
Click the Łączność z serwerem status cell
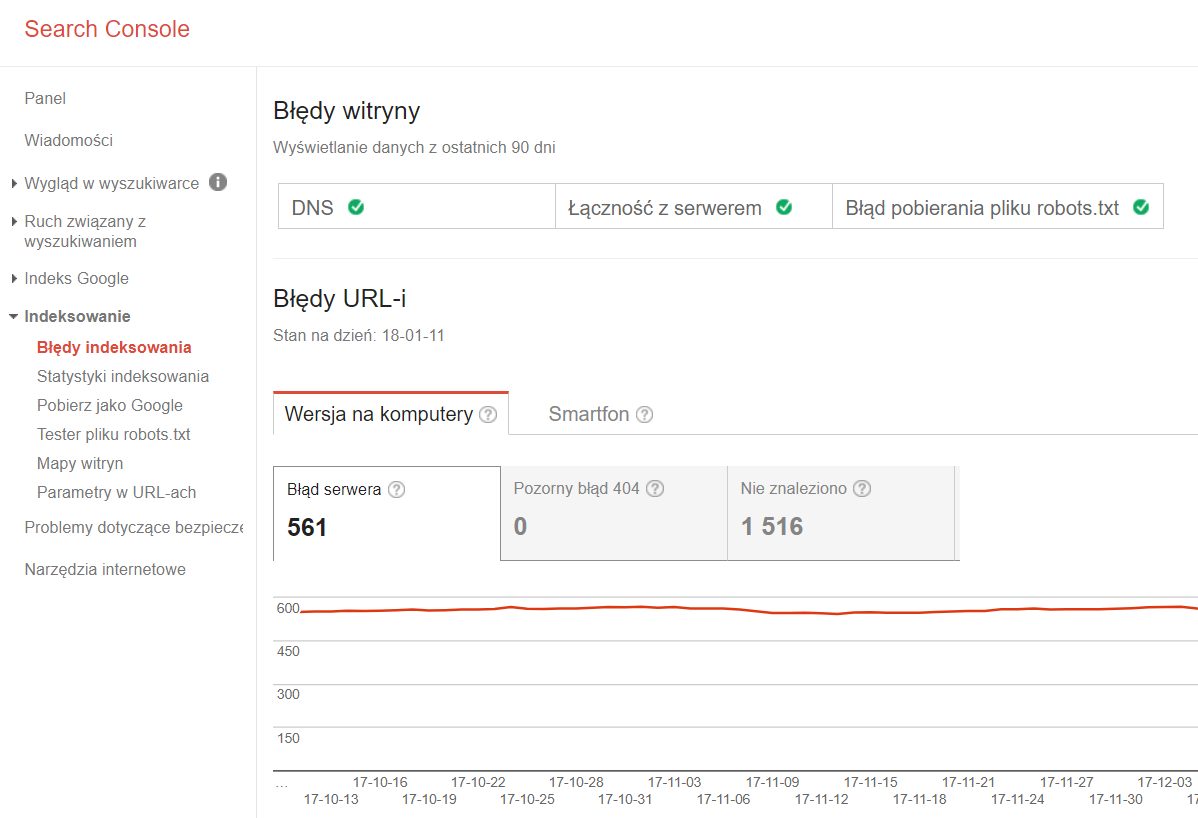(694, 206)
